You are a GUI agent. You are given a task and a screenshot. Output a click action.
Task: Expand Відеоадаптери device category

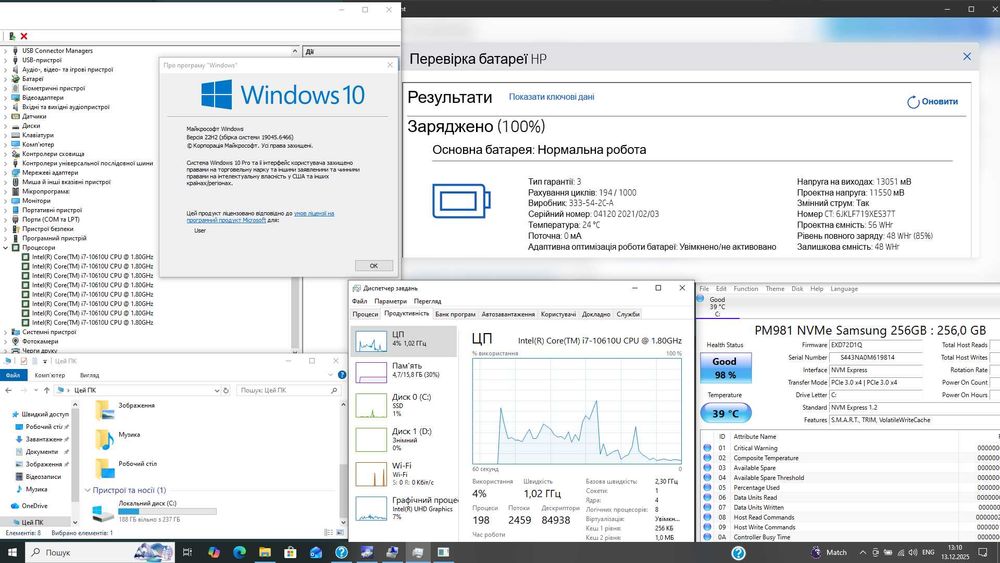(x=6, y=98)
